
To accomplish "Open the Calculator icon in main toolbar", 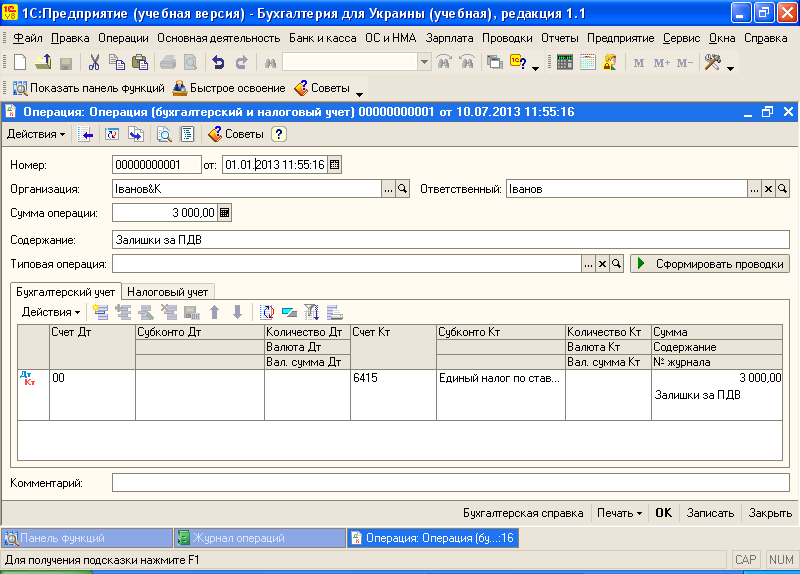I will 565,63.
